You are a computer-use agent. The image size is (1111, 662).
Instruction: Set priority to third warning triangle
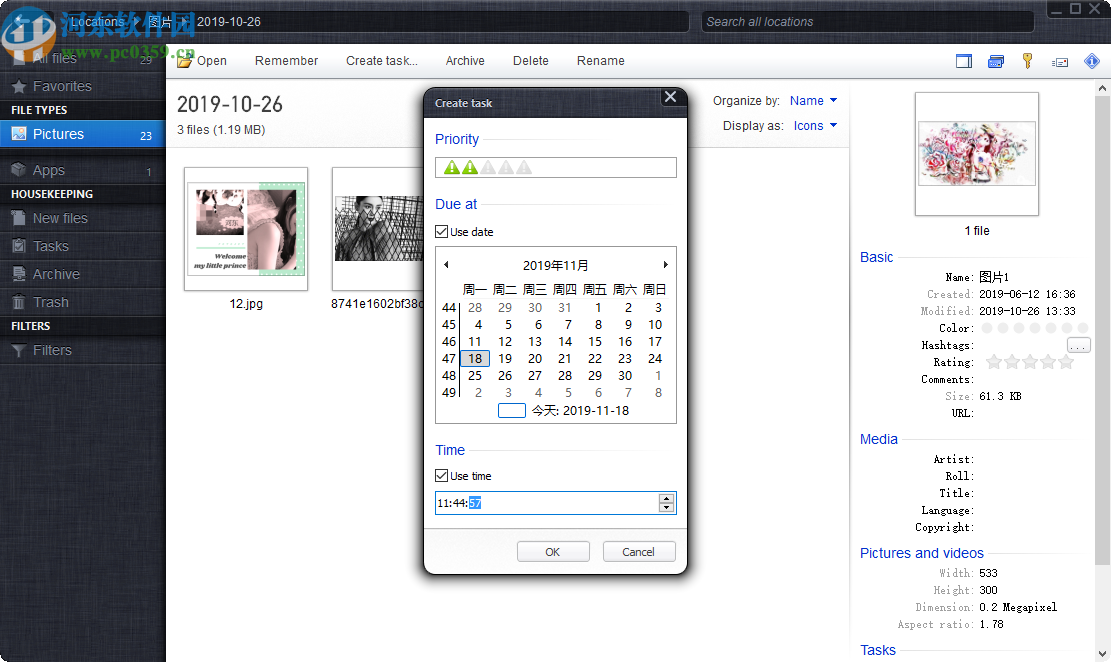tap(488, 167)
